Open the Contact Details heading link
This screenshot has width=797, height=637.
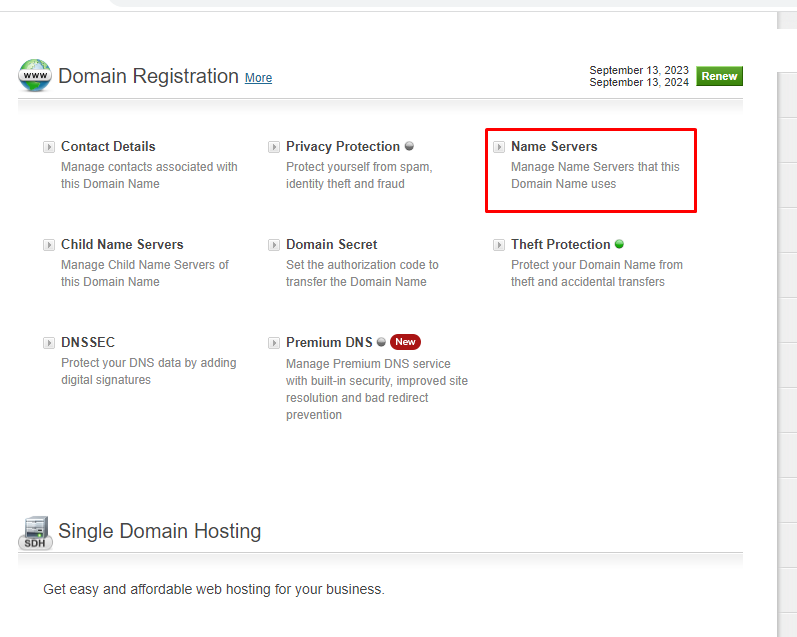(108, 146)
